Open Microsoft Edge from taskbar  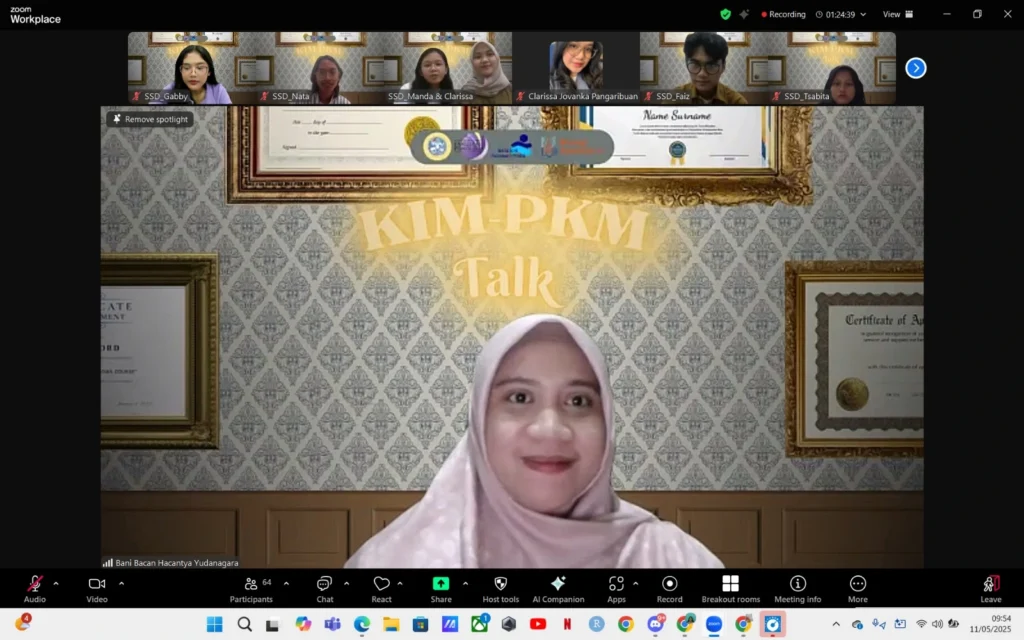(362, 624)
